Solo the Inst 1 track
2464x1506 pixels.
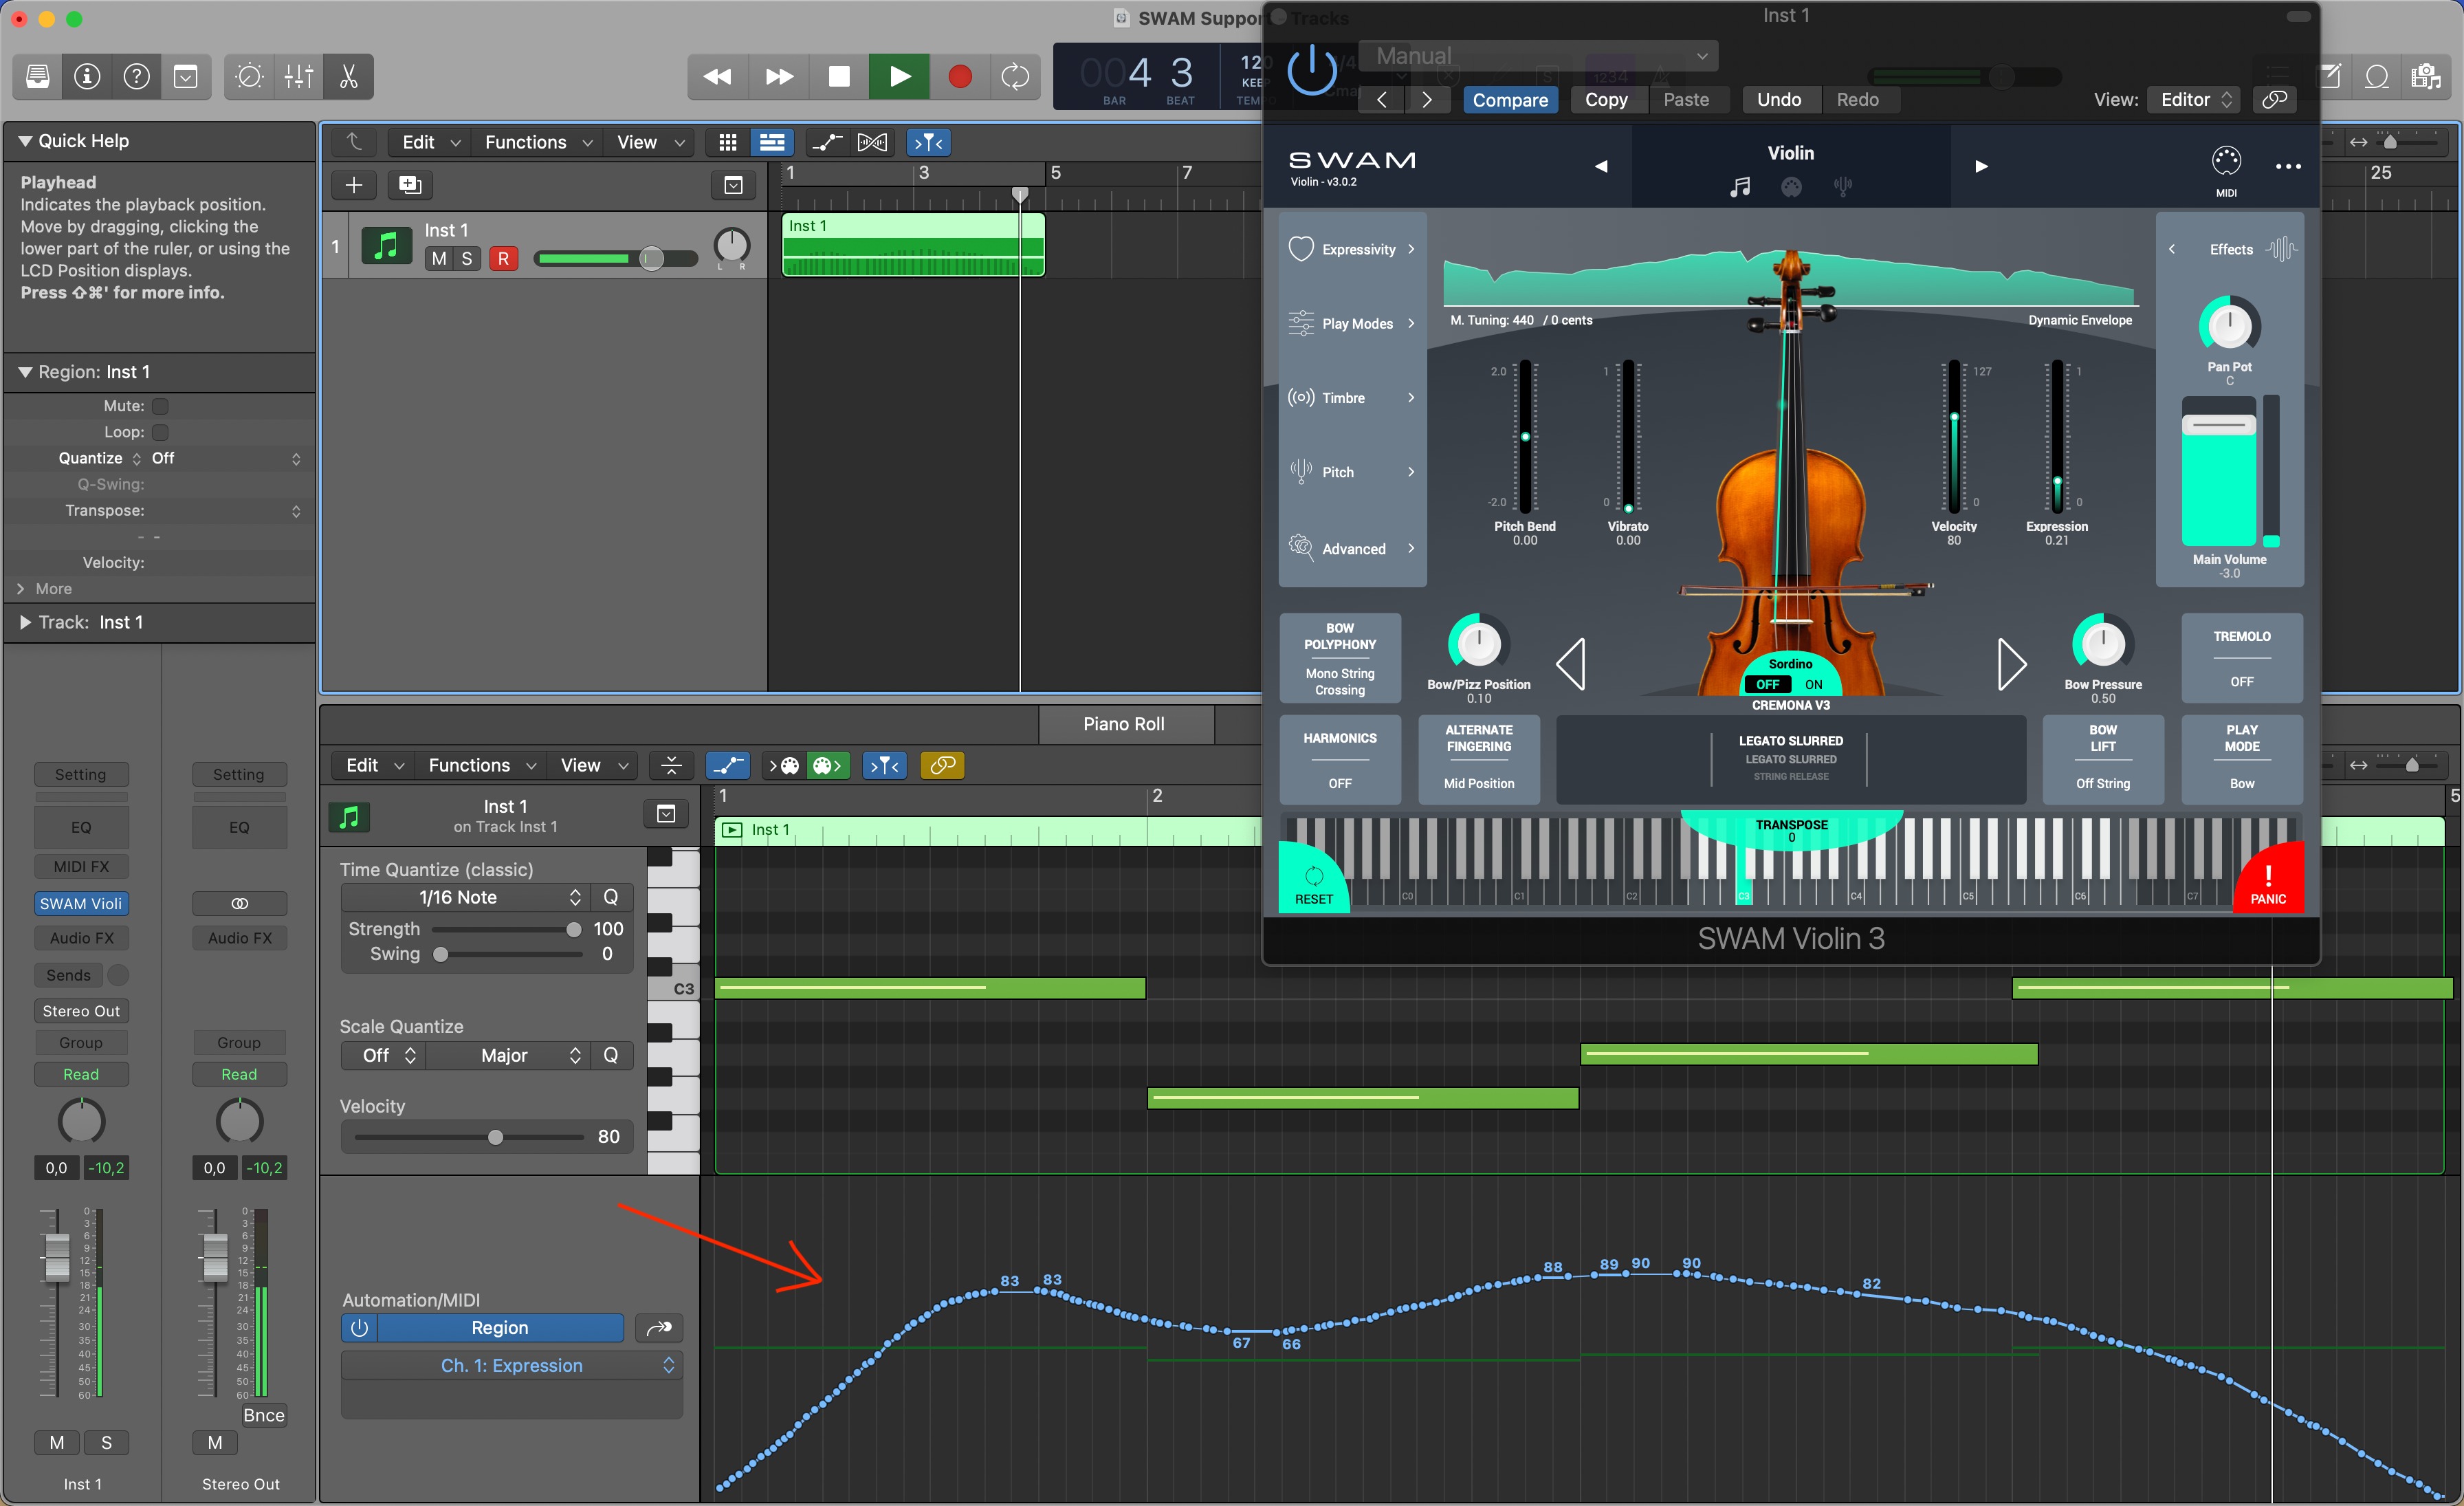tap(466, 259)
